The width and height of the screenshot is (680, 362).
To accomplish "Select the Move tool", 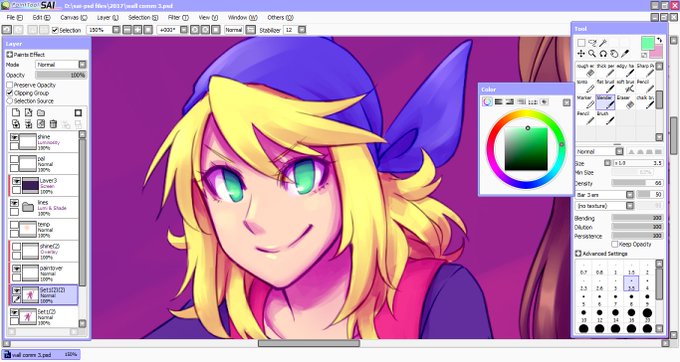I will click(x=581, y=54).
